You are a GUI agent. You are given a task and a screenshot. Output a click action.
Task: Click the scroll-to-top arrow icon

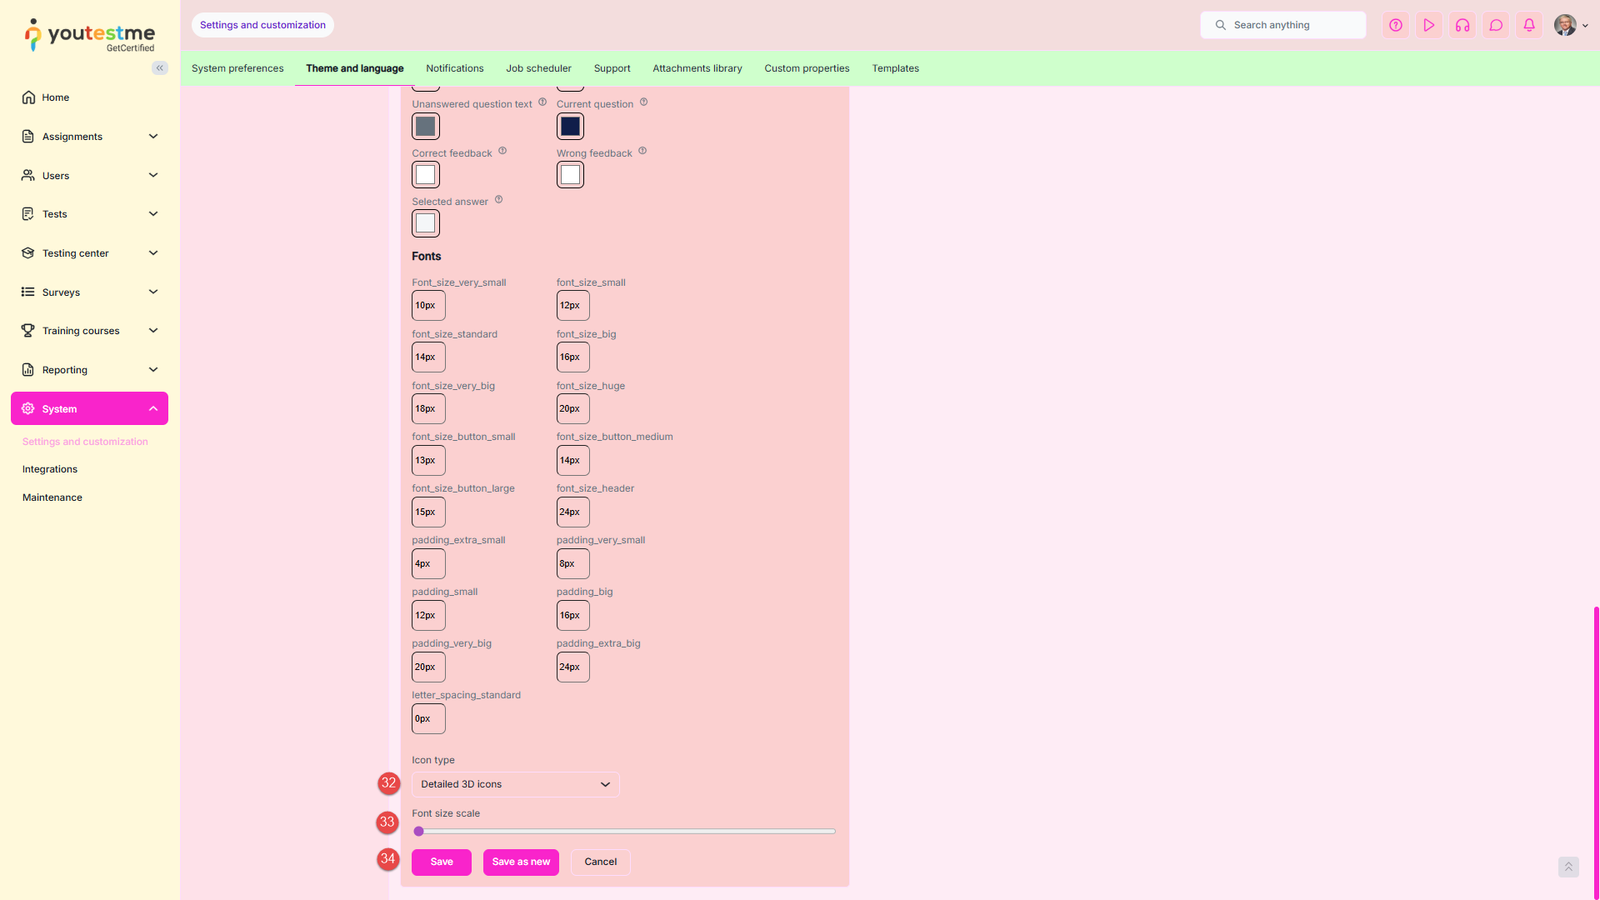pyautogui.click(x=1568, y=867)
